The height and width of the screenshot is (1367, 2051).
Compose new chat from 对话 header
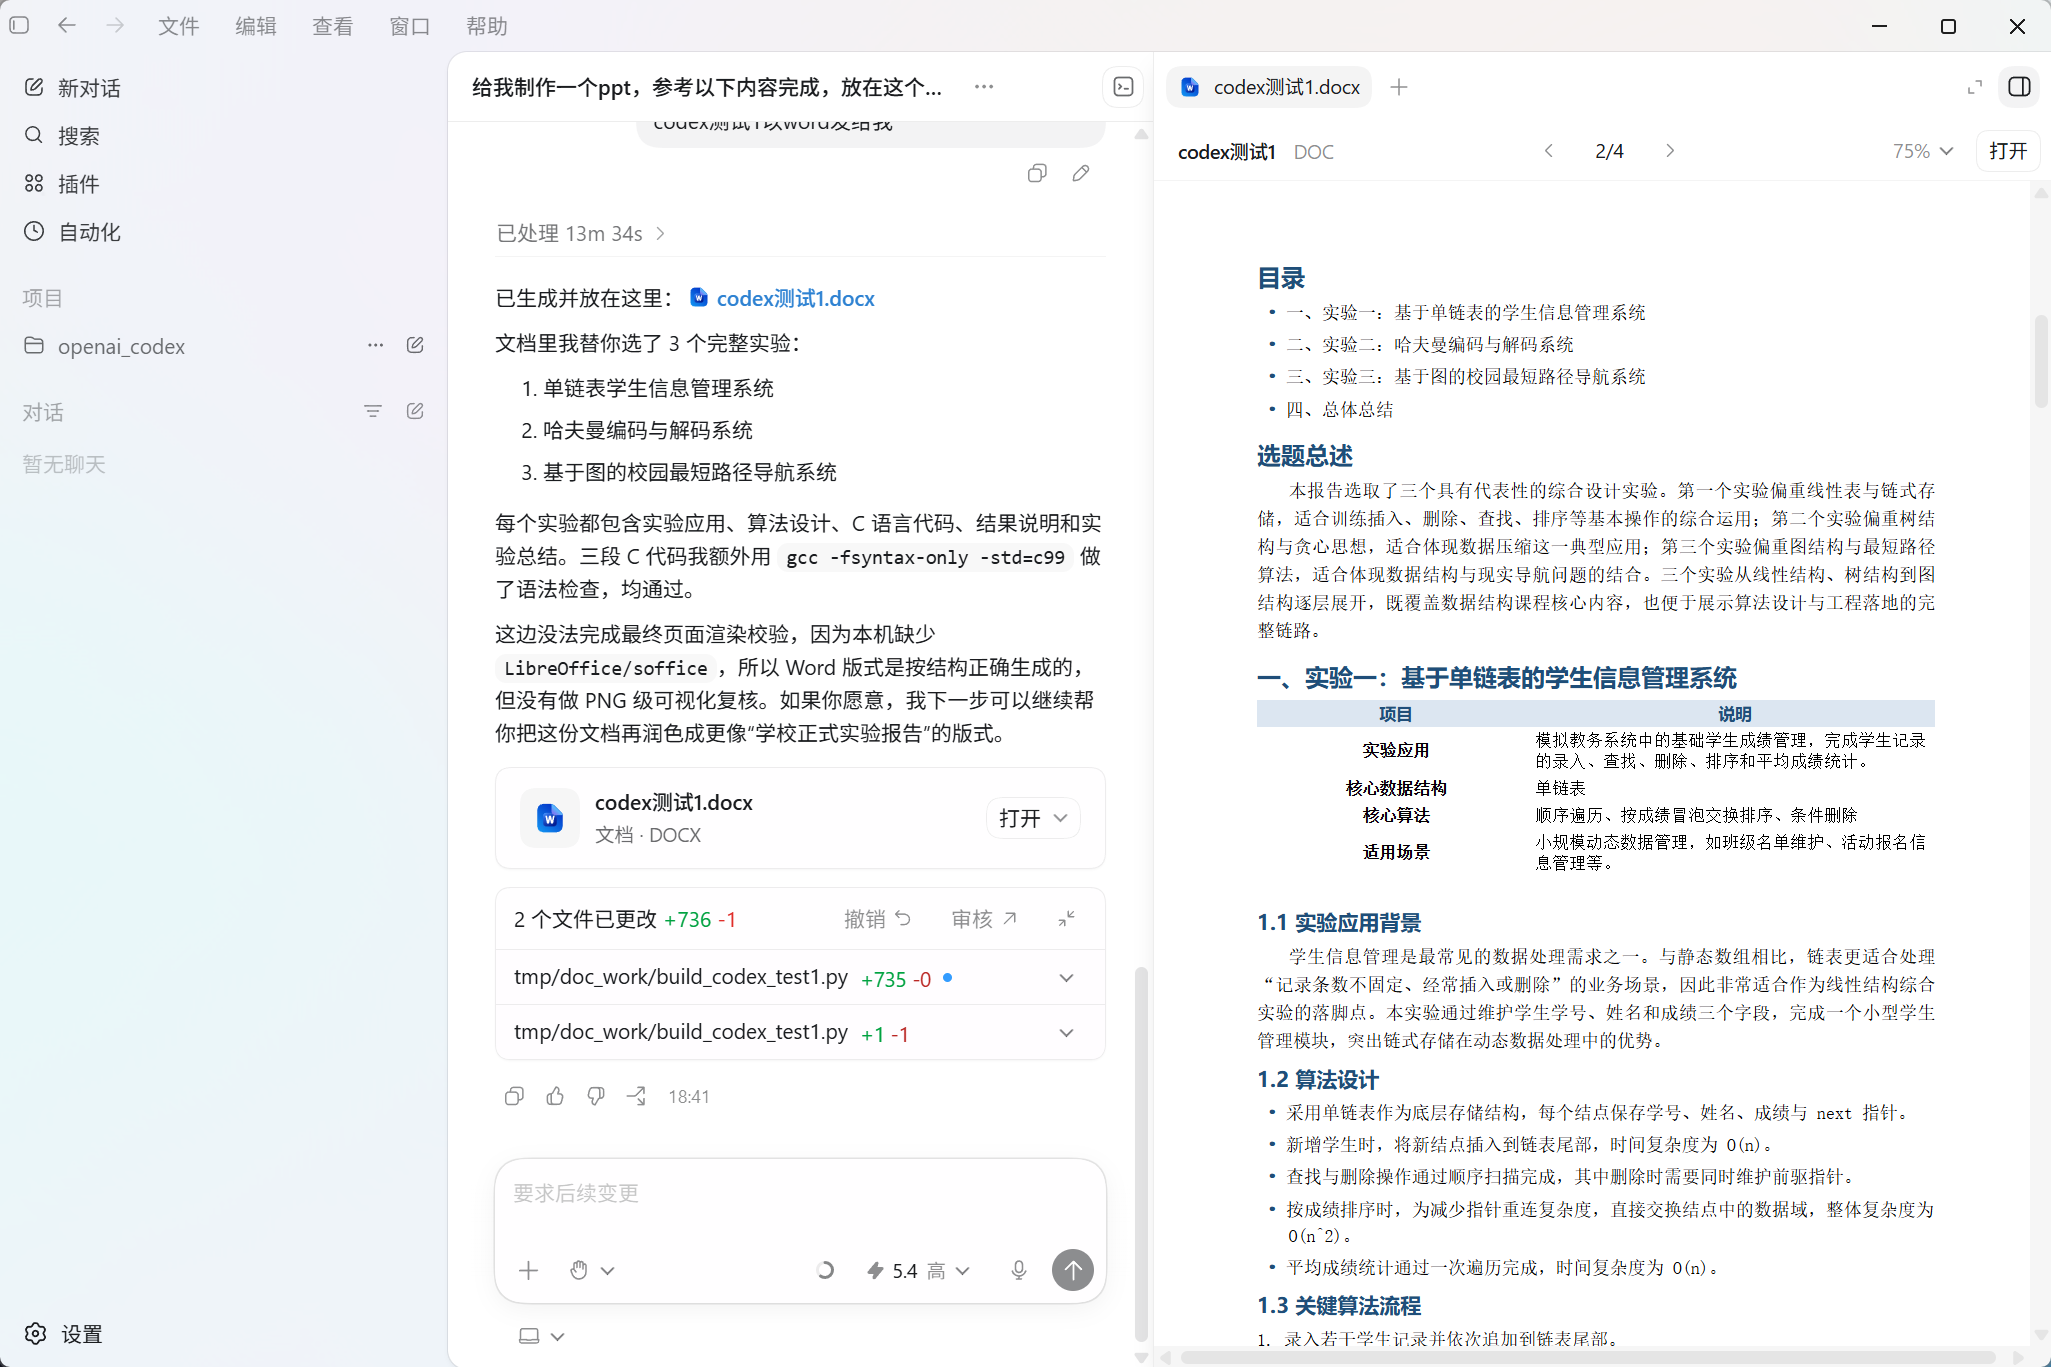[415, 411]
